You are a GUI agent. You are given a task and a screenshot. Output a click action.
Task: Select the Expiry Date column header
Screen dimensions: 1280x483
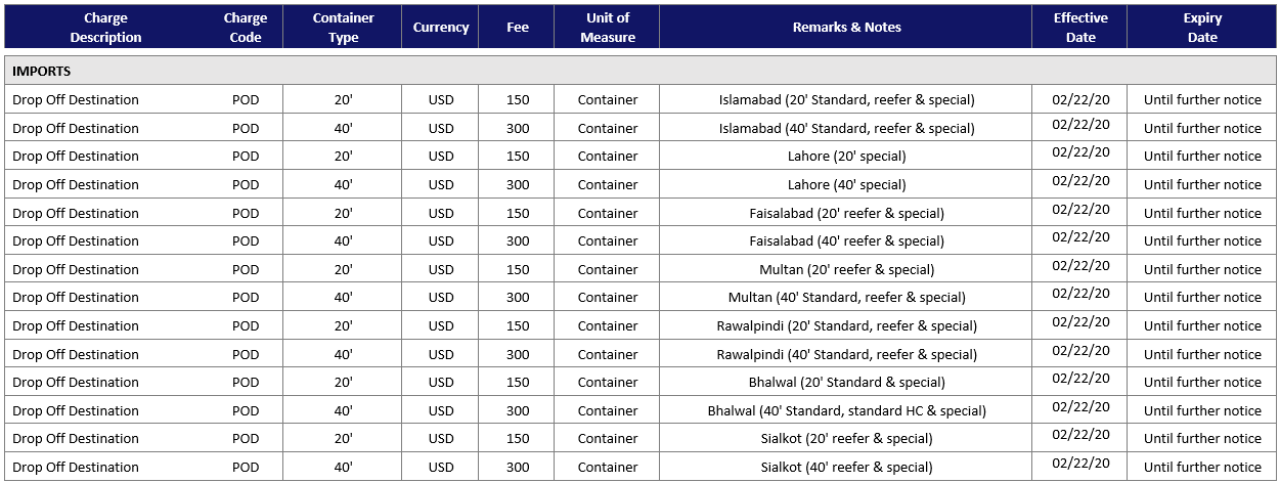click(x=1202, y=28)
